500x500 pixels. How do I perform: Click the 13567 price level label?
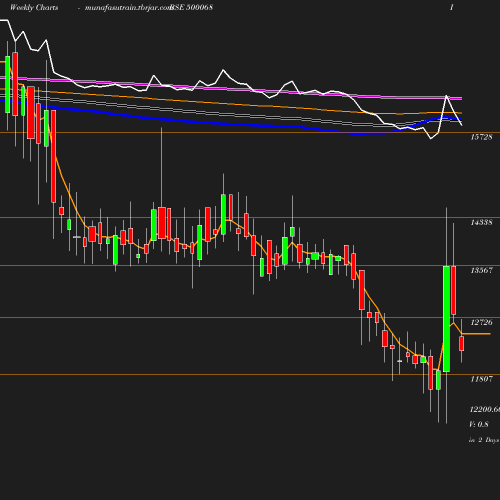pos(481,270)
